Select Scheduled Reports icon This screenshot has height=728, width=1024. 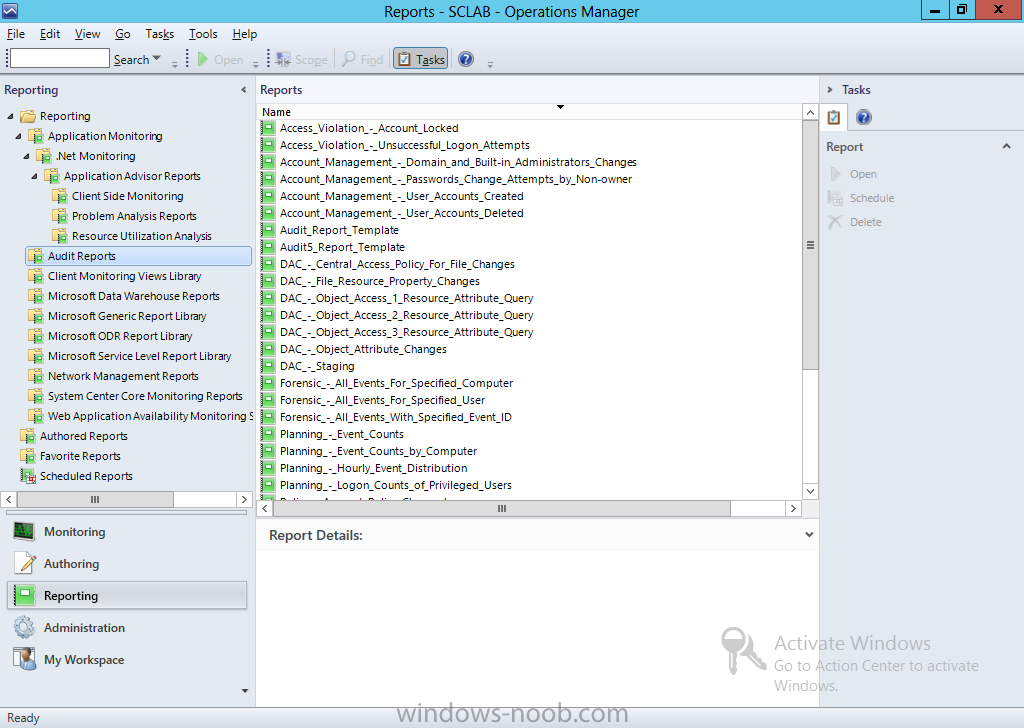(x=28, y=477)
